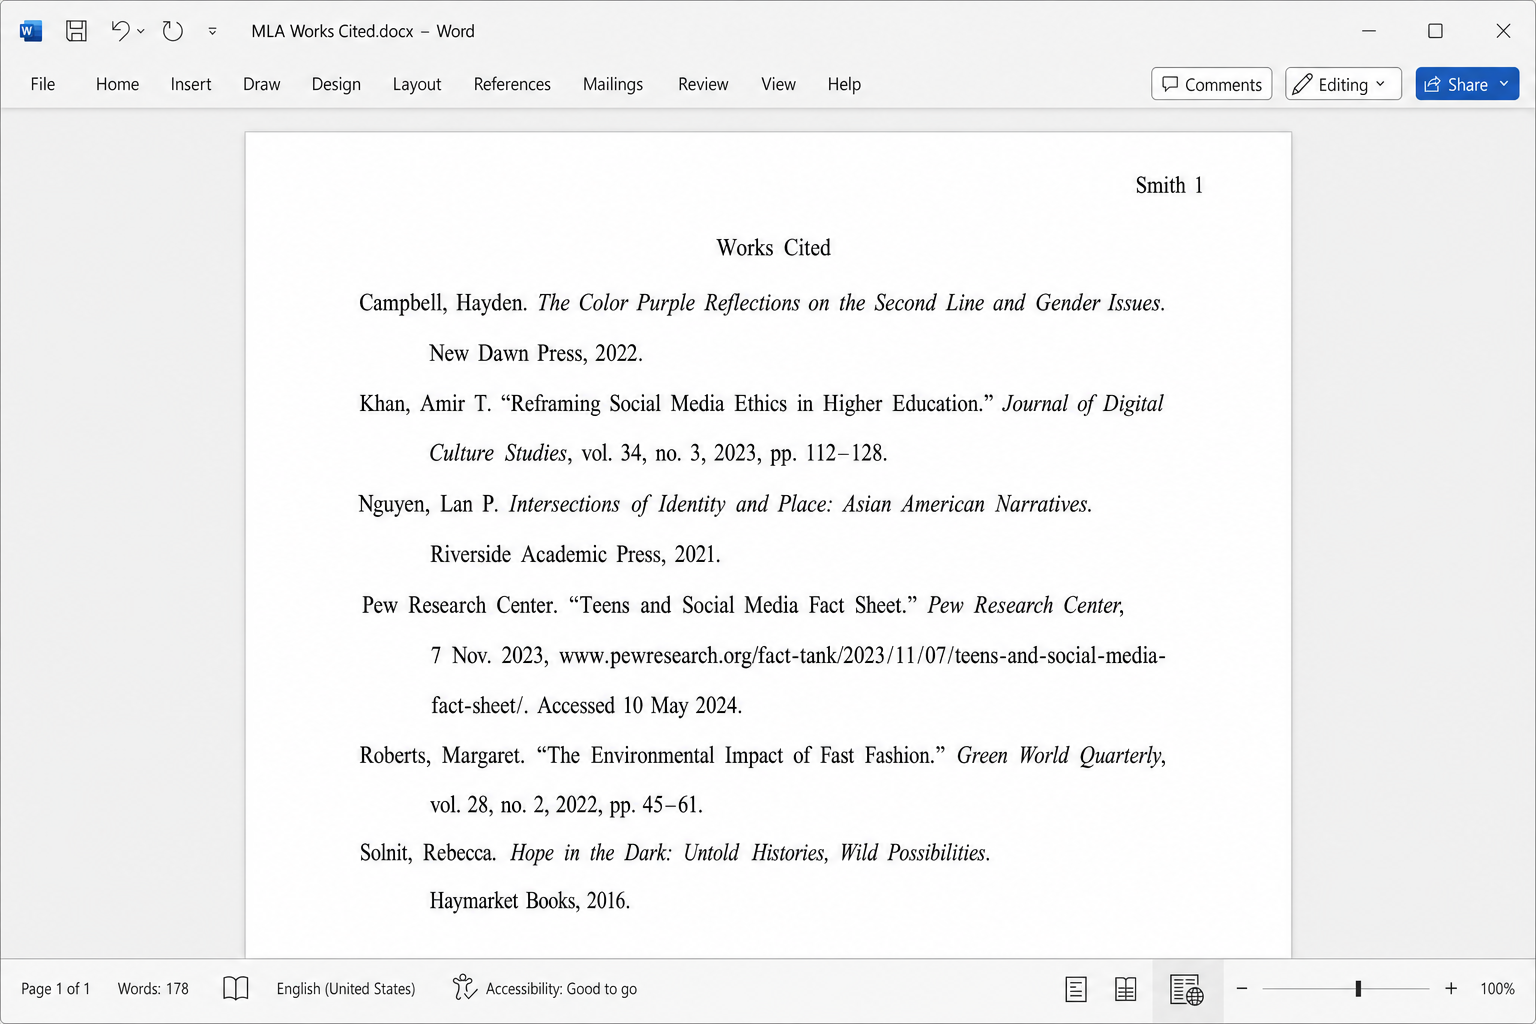
Task: Select the Layout ribbon tab
Action: point(417,84)
